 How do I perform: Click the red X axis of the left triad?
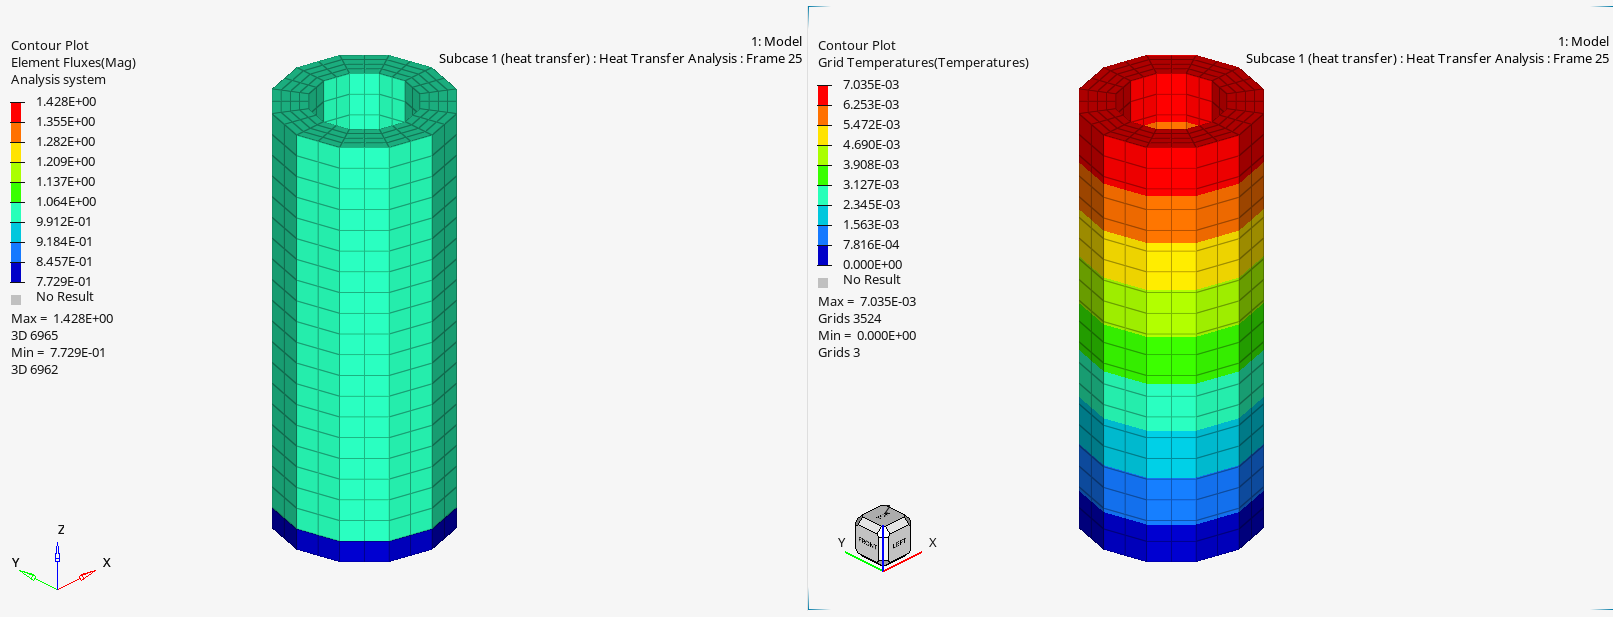pyautogui.click(x=82, y=577)
